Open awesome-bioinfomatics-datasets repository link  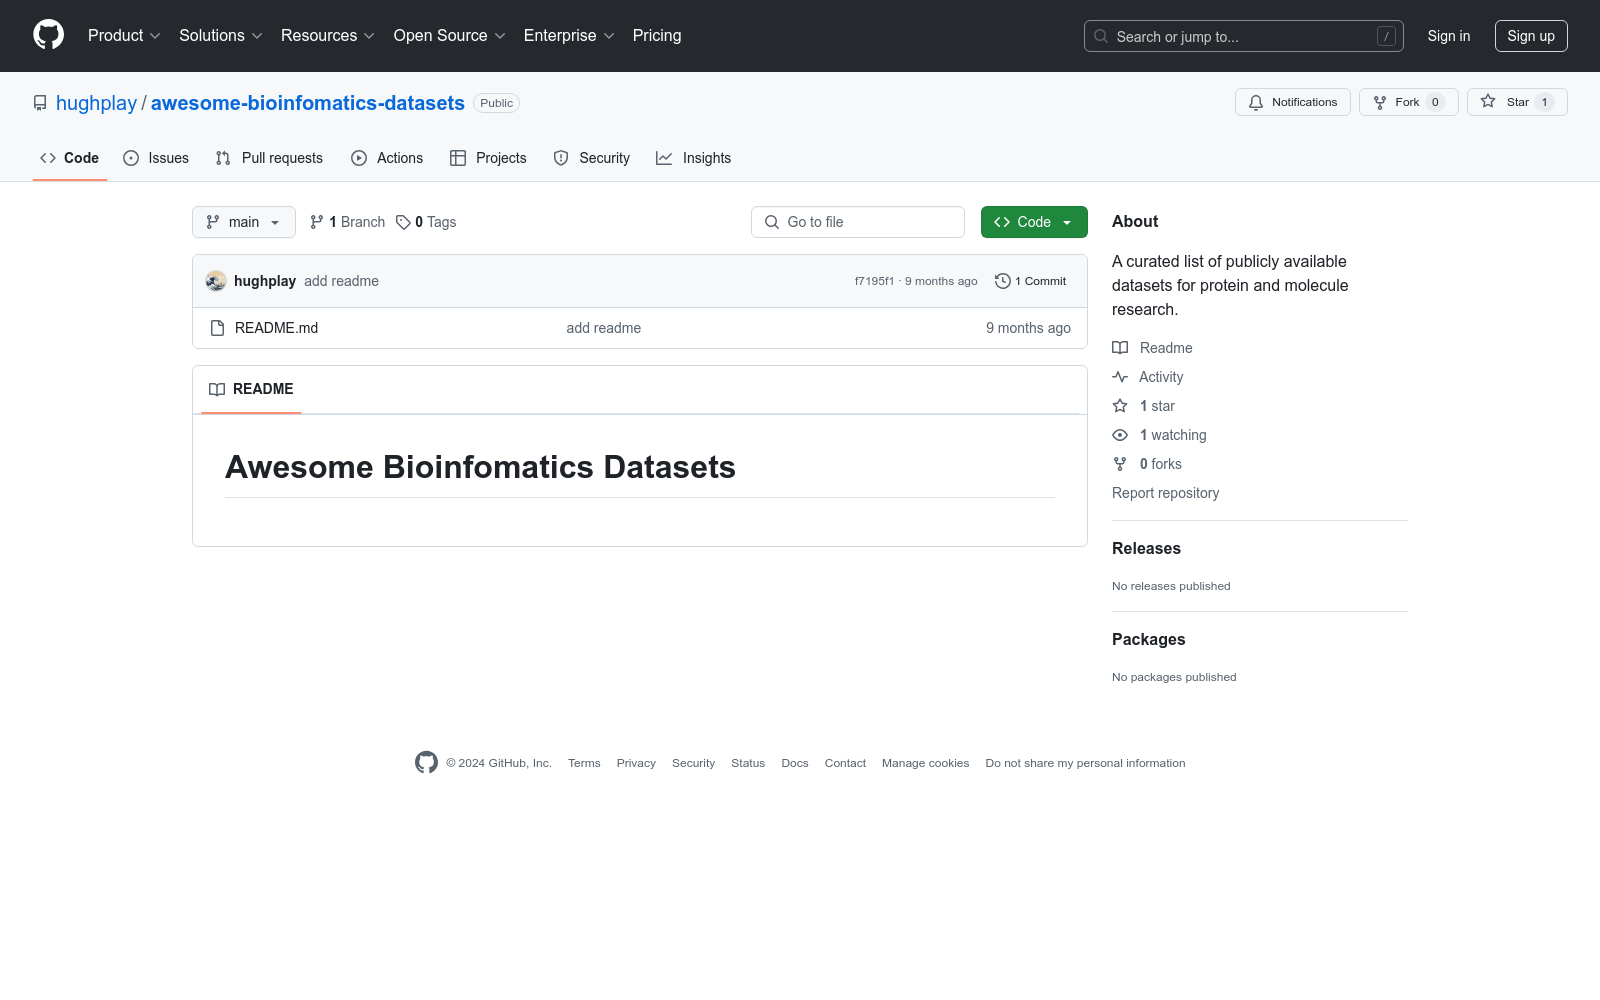[x=308, y=103]
